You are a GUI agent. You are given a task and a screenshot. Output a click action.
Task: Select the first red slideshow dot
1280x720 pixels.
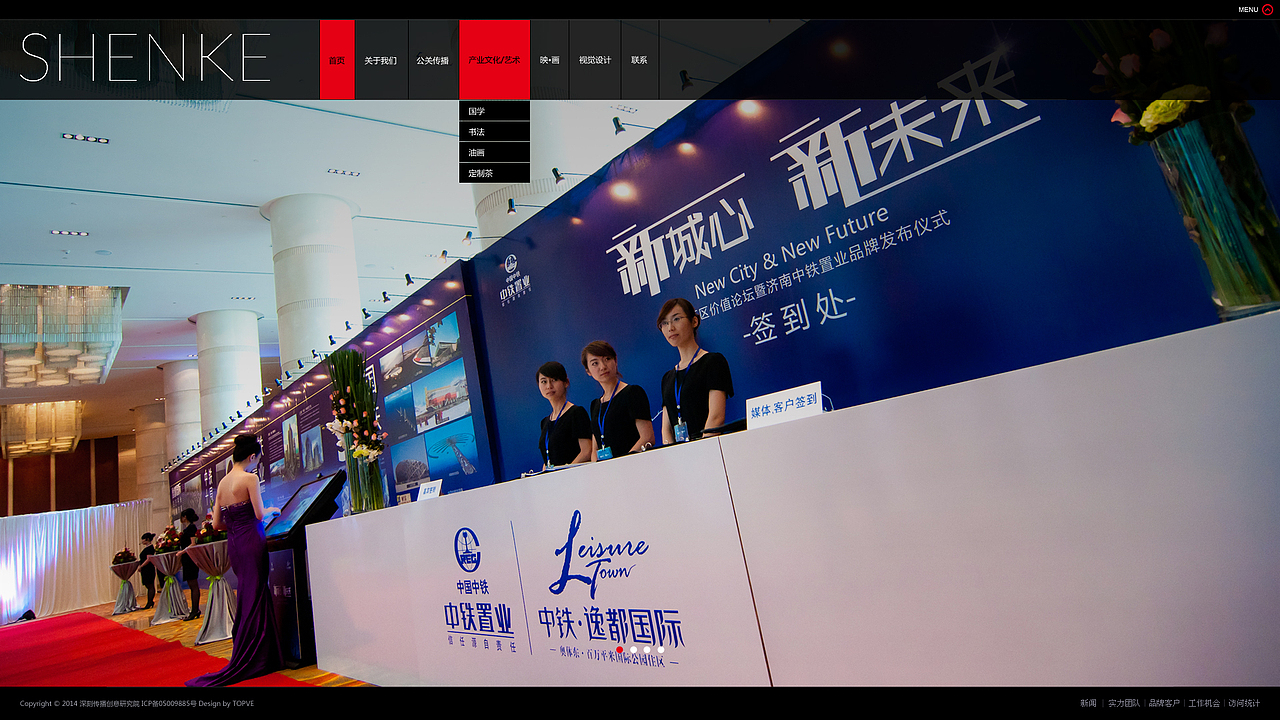coord(620,650)
